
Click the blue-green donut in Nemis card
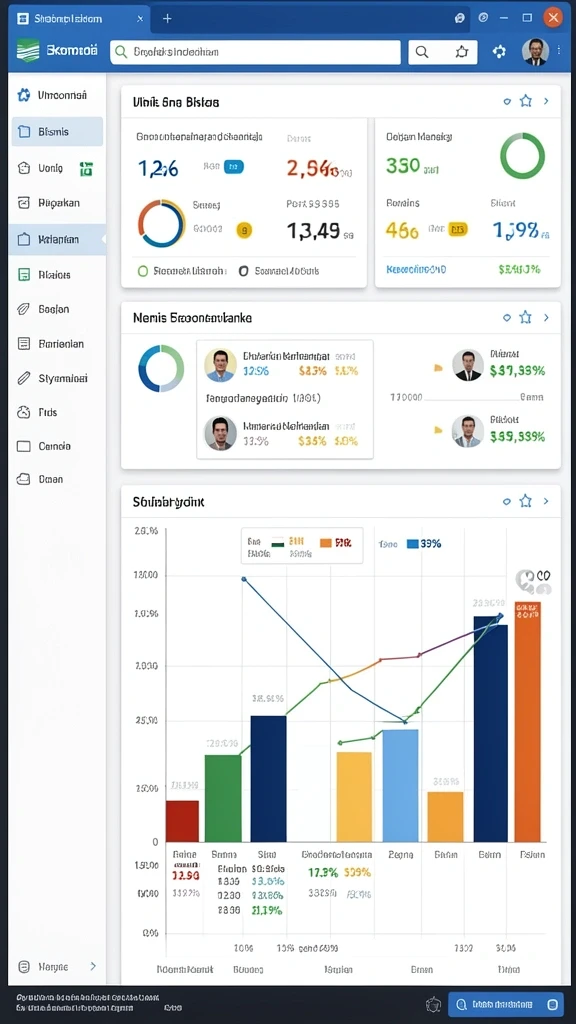click(161, 368)
